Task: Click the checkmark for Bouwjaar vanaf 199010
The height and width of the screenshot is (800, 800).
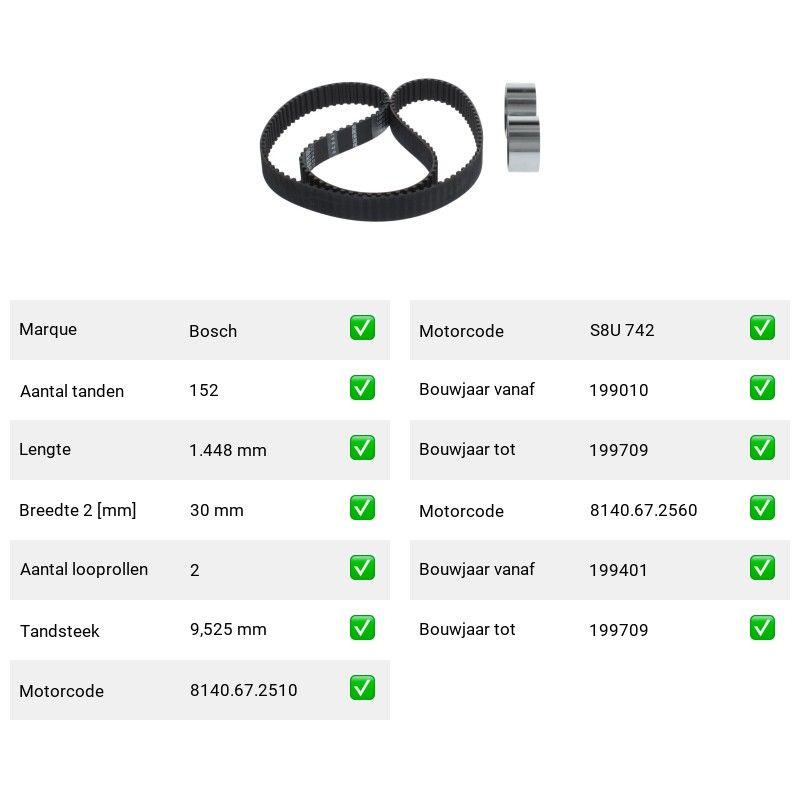Action: (762, 388)
